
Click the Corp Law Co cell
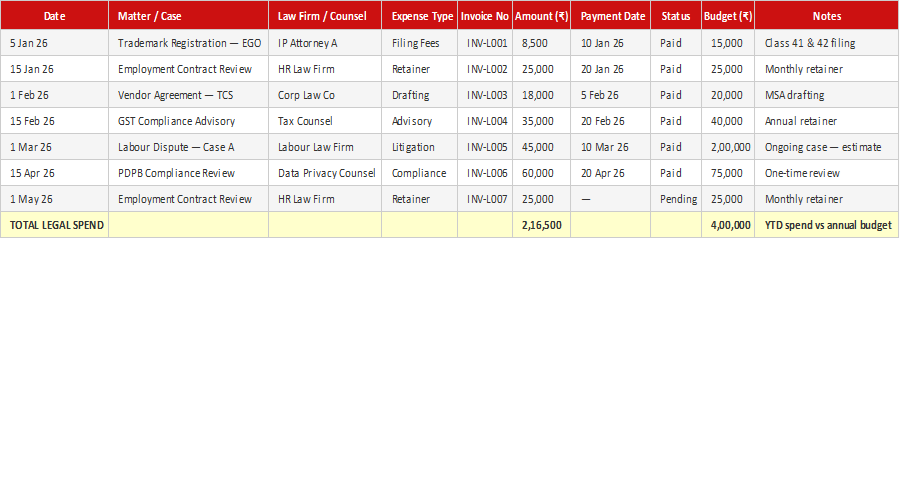click(x=325, y=95)
